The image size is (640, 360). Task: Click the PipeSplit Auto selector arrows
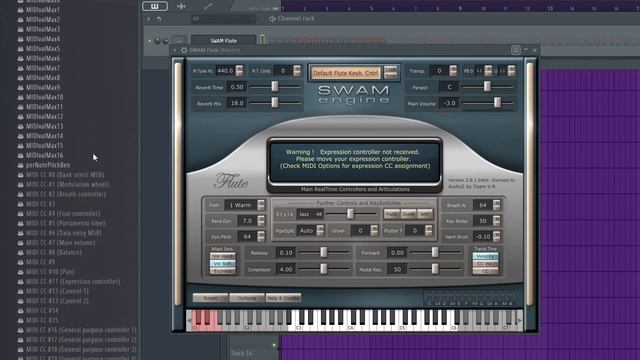[320, 231]
